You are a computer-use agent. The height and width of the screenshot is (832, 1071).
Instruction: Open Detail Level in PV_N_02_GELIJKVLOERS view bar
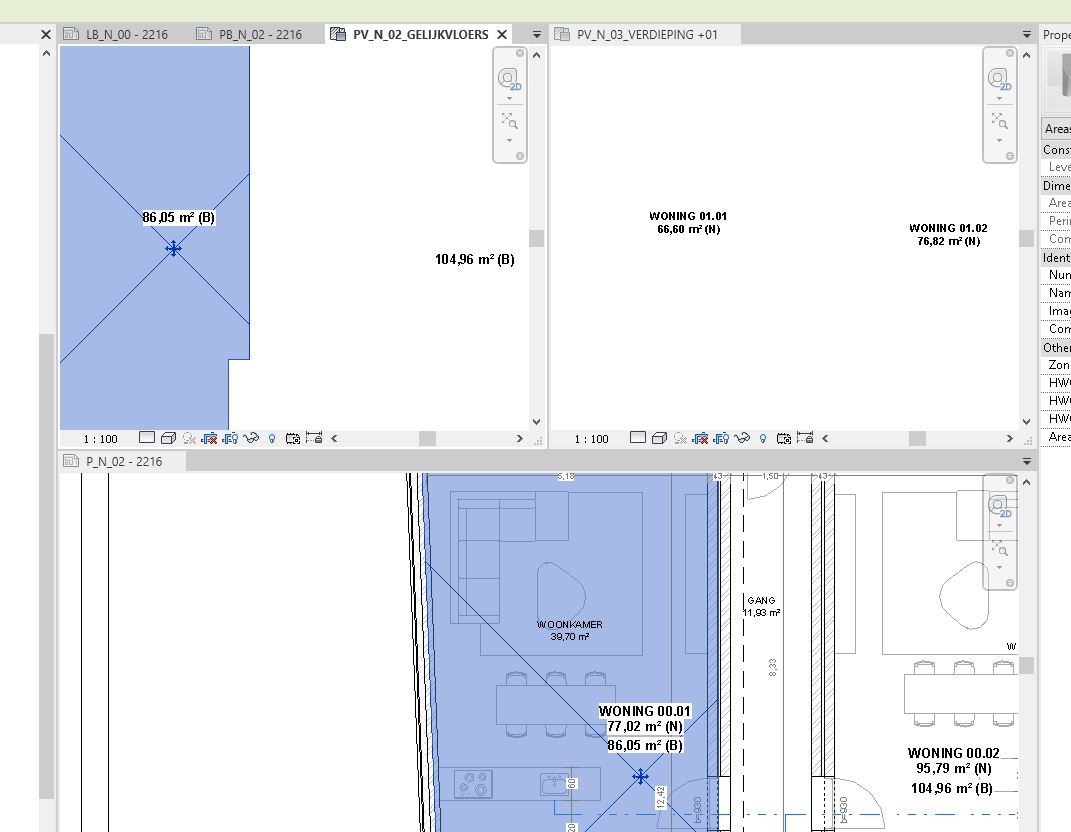pos(147,438)
